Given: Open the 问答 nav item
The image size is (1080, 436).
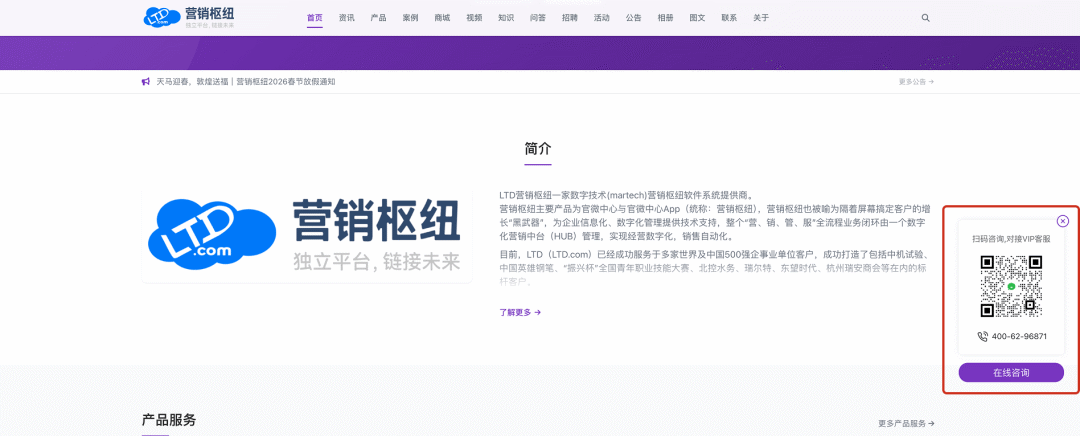Looking at the screenshot, I should click(x=538, y=18).
